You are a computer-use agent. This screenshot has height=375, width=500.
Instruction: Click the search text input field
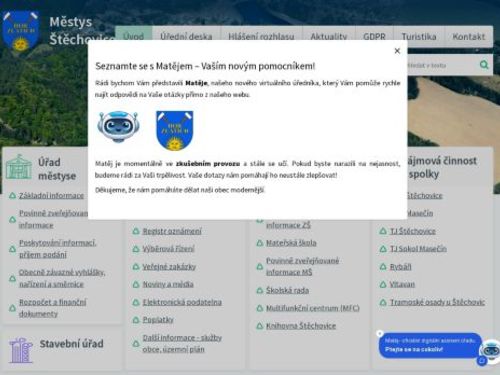pyautogui.click(x=442, y=65)
